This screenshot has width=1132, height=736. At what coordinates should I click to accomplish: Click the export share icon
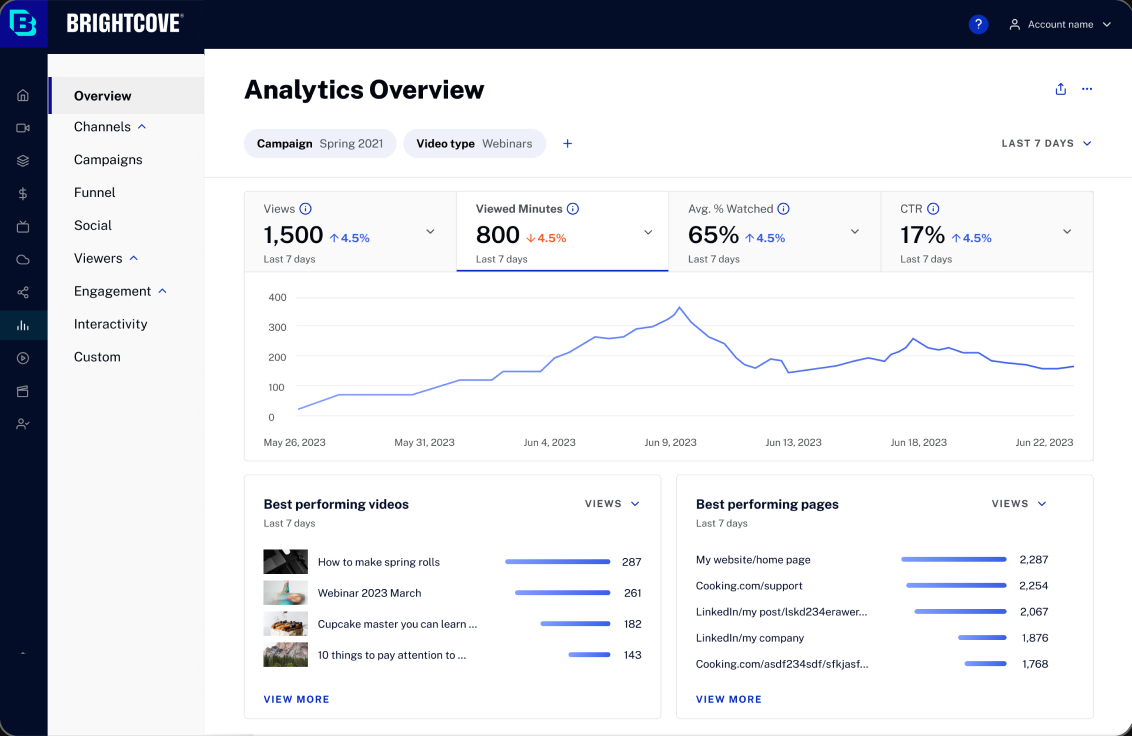click(1061, 89)
